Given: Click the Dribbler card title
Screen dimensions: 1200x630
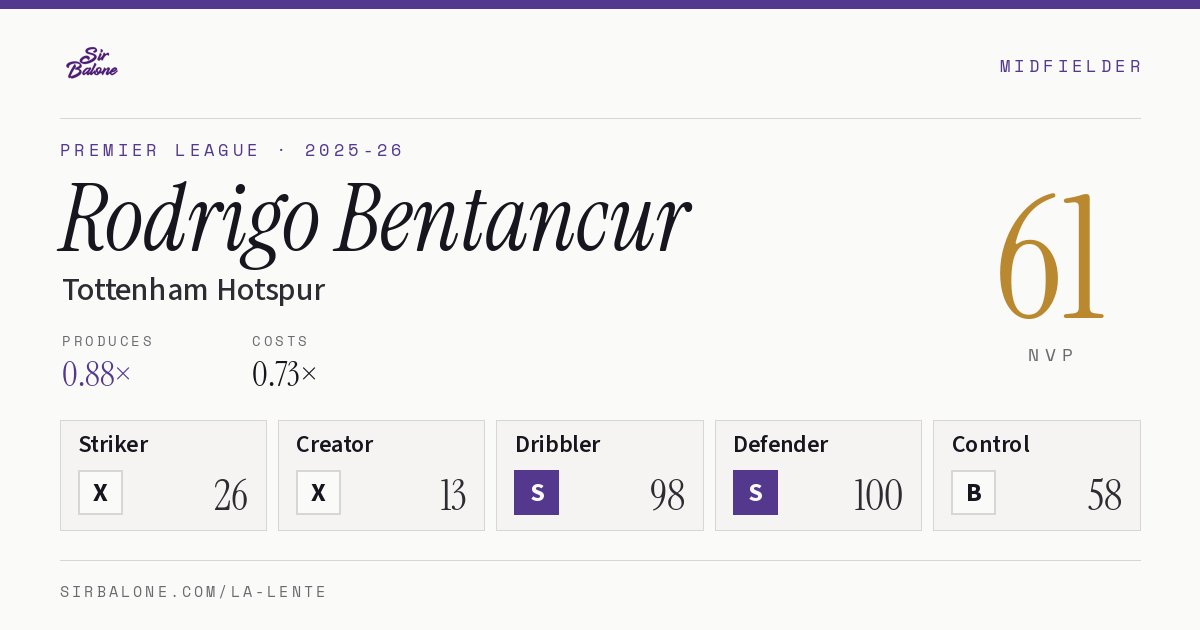Looking at the screenshot, I should coord(557,444).
